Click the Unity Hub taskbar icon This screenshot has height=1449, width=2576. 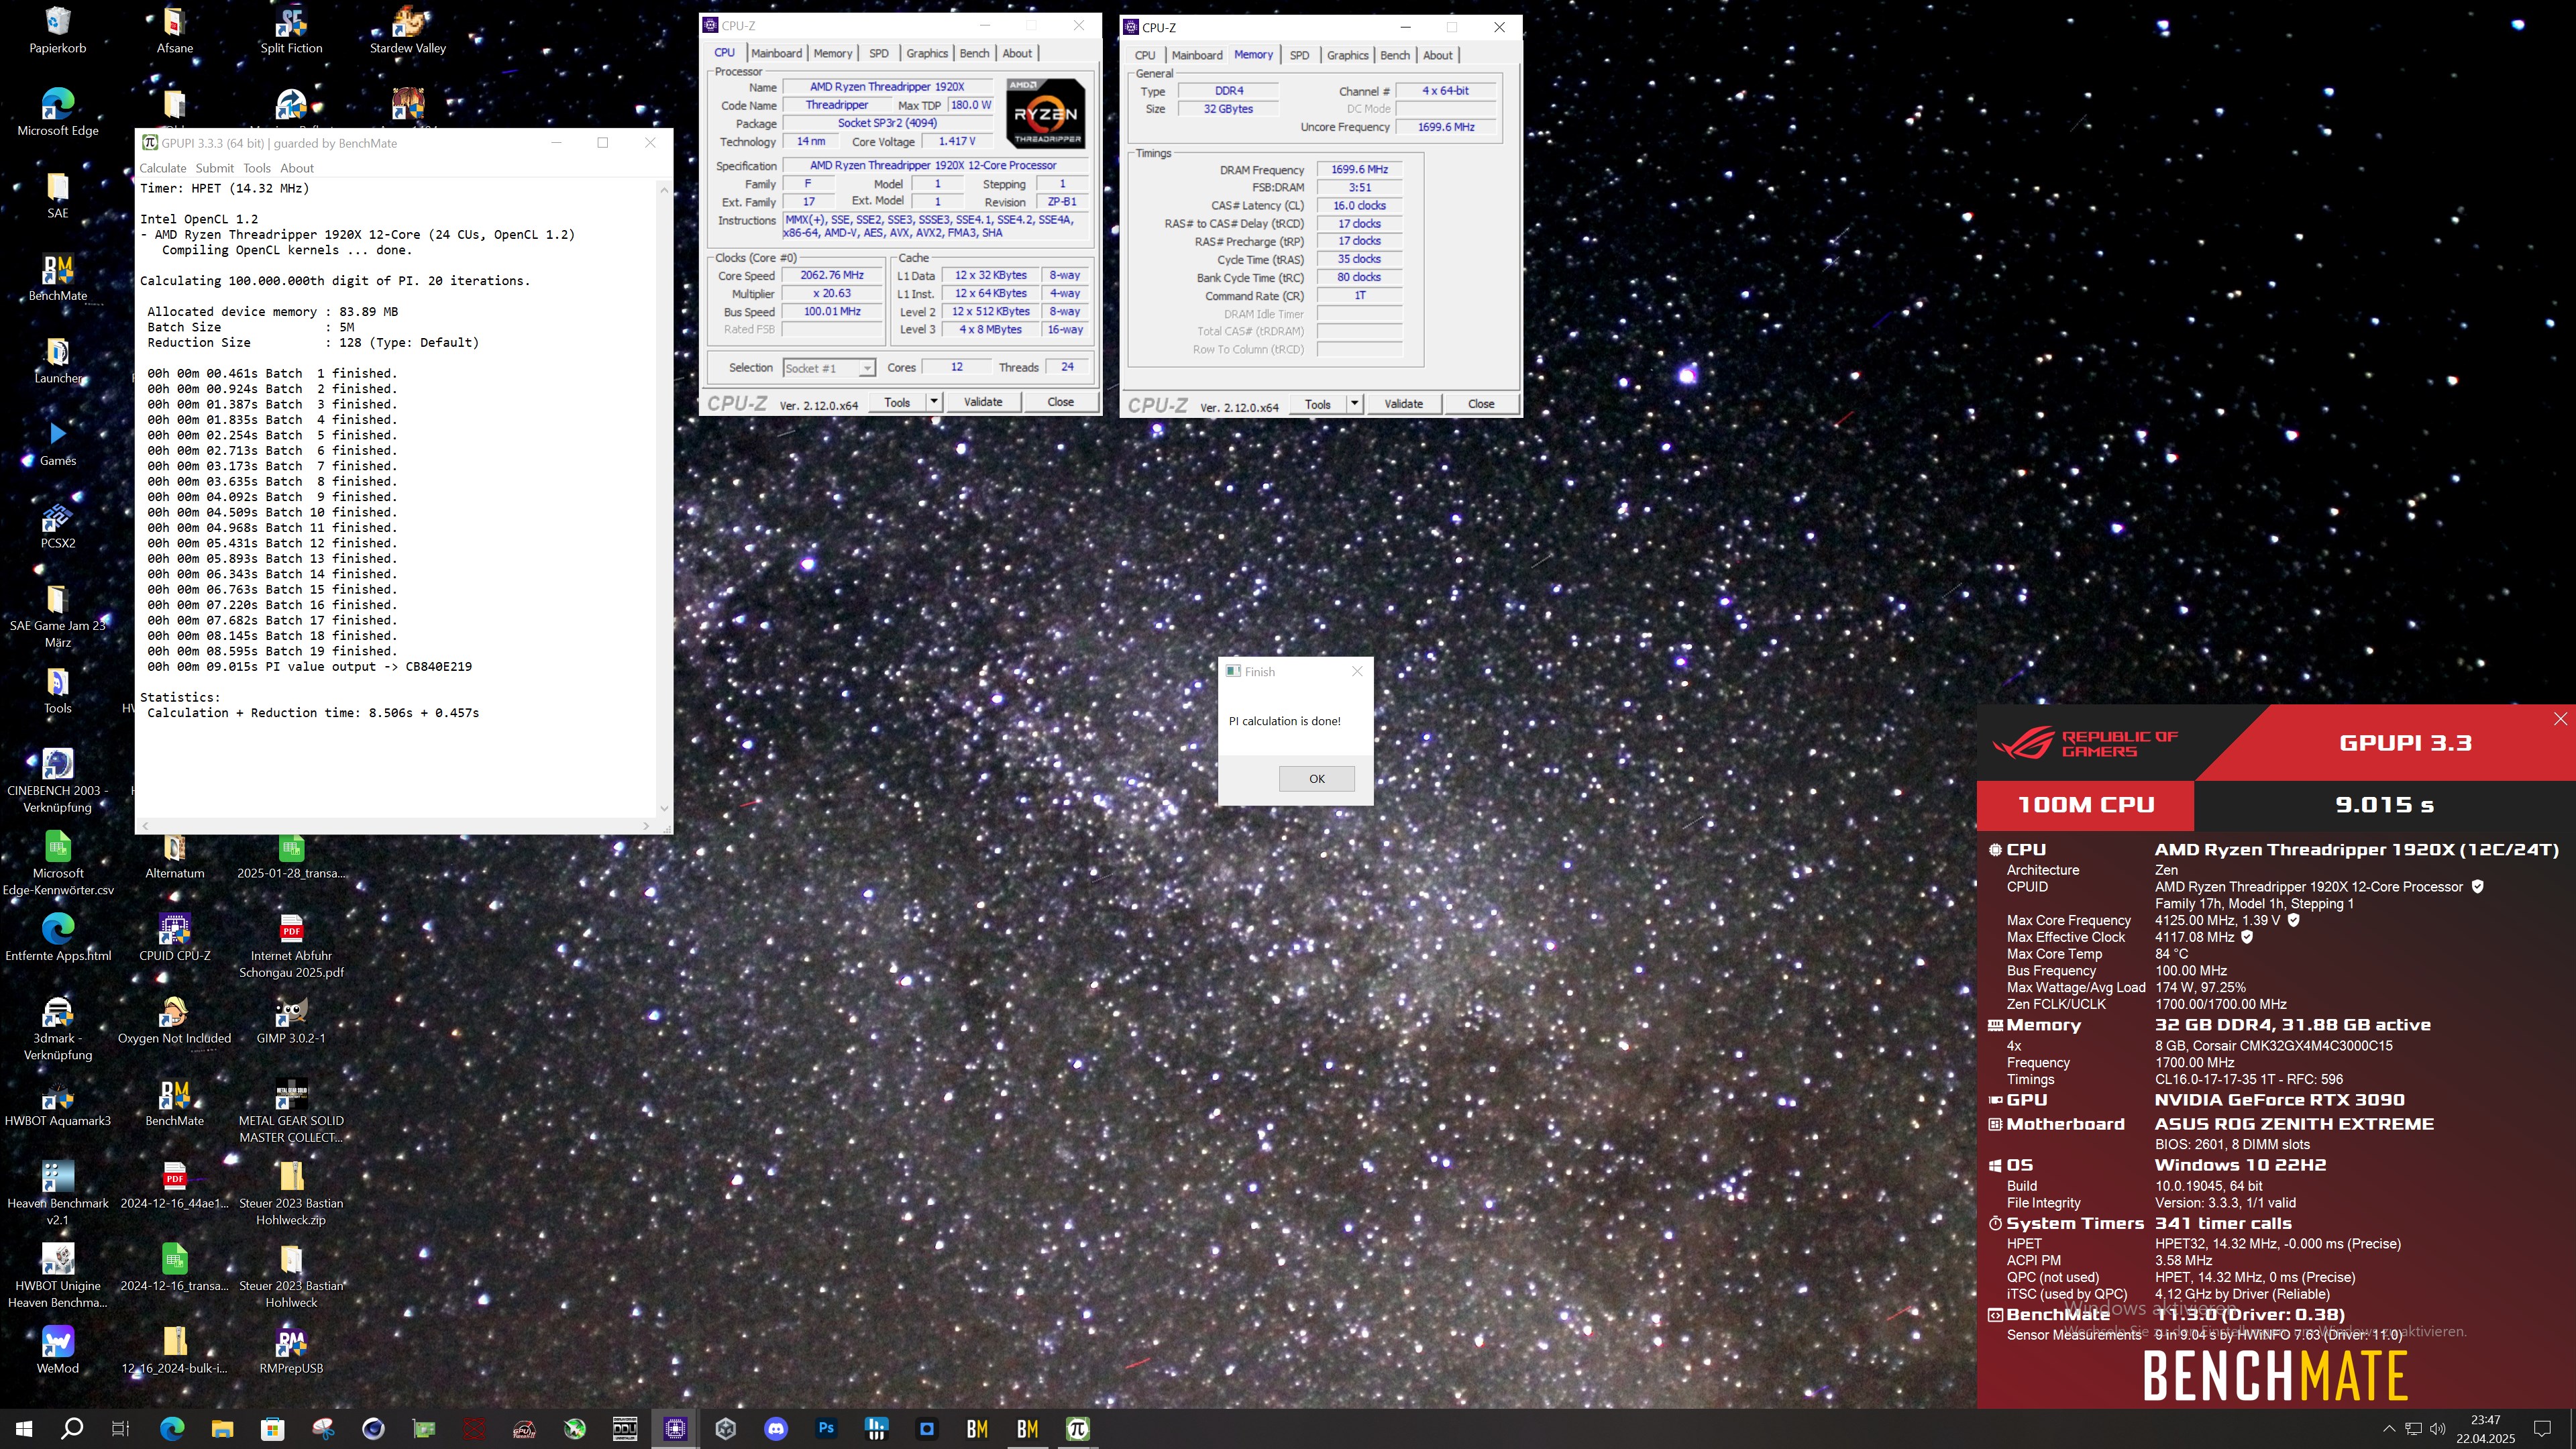coord(726,1429)
